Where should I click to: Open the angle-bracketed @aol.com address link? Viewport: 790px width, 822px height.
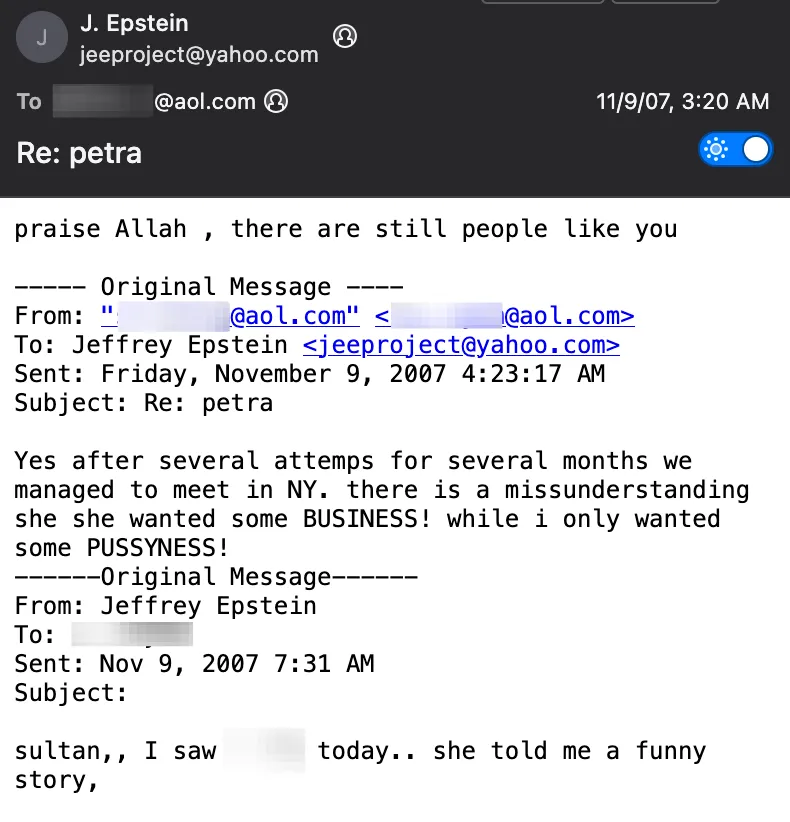(x=504, y=316)
